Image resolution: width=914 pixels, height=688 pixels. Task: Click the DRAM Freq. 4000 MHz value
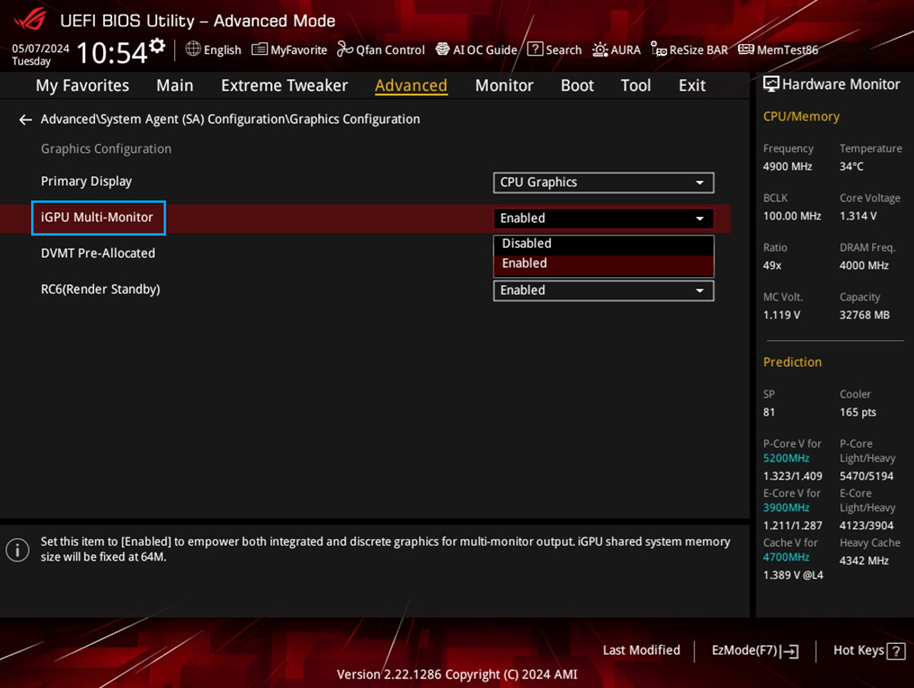(x=864, y=266)
